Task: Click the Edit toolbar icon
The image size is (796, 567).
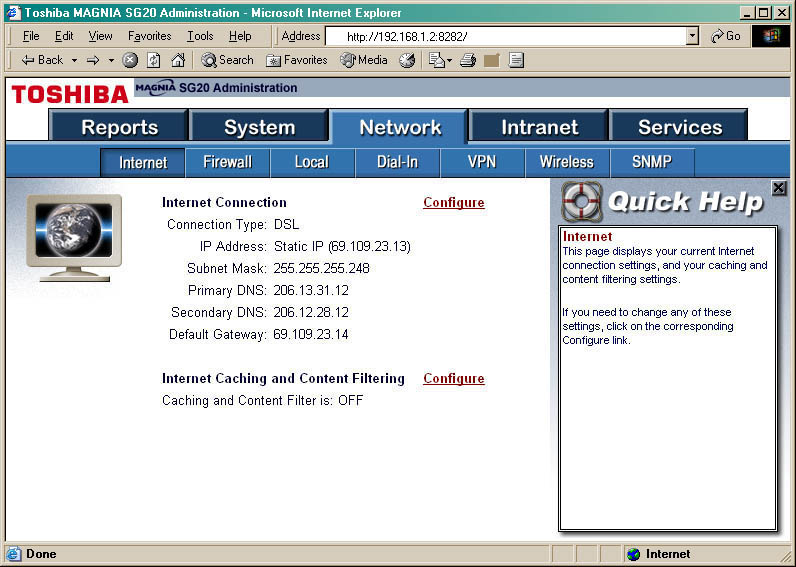Action: [491, 60]
